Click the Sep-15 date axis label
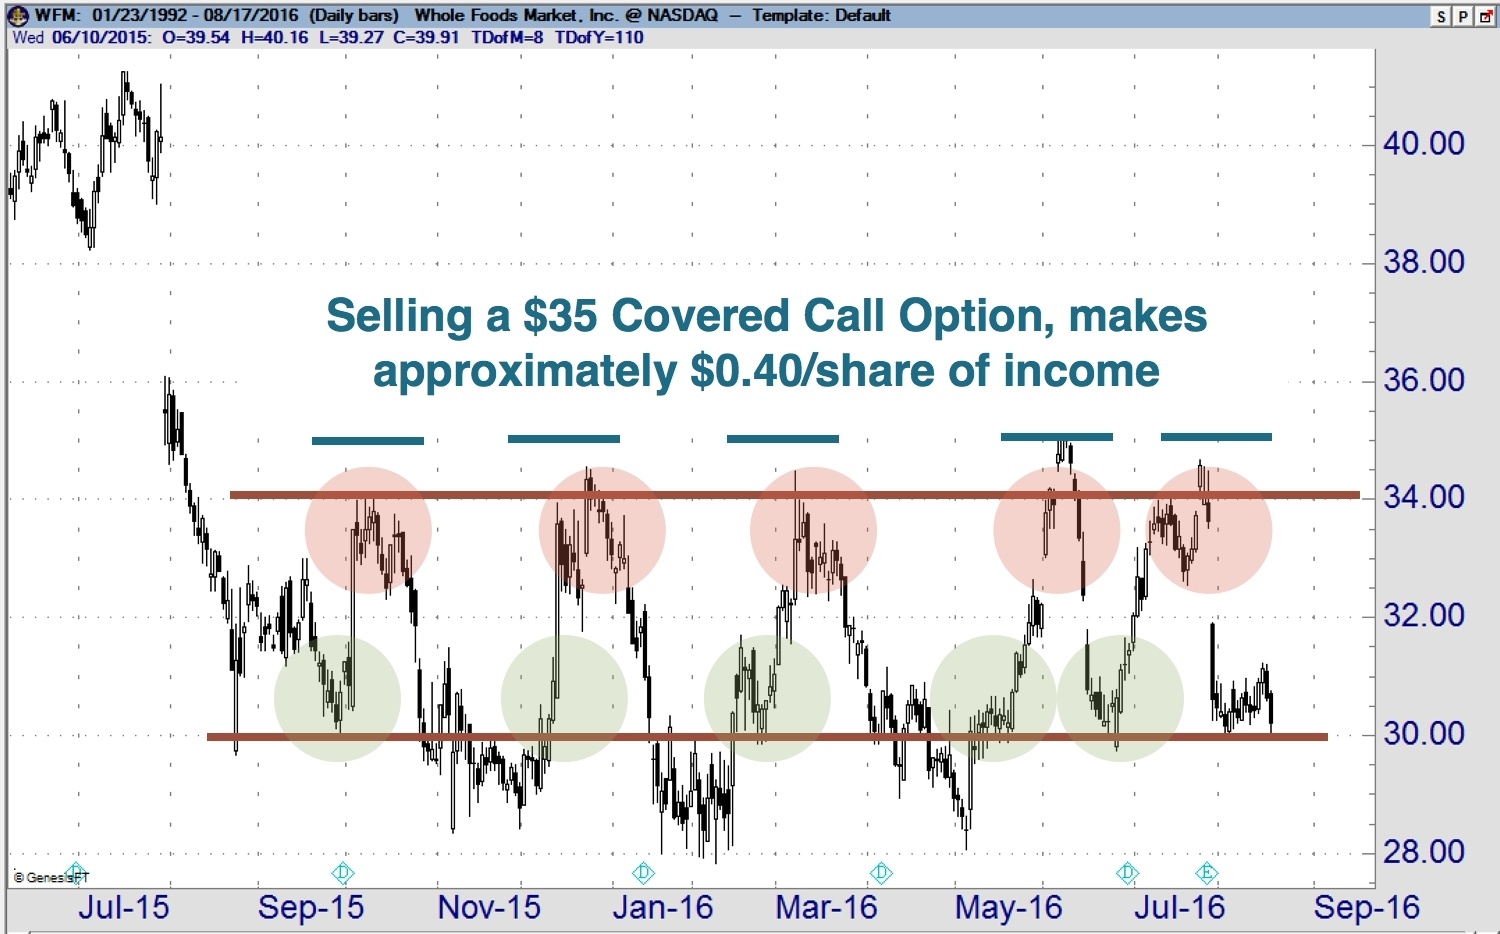The width and height of the screenshot is (1500, 934). coord(311,908)
